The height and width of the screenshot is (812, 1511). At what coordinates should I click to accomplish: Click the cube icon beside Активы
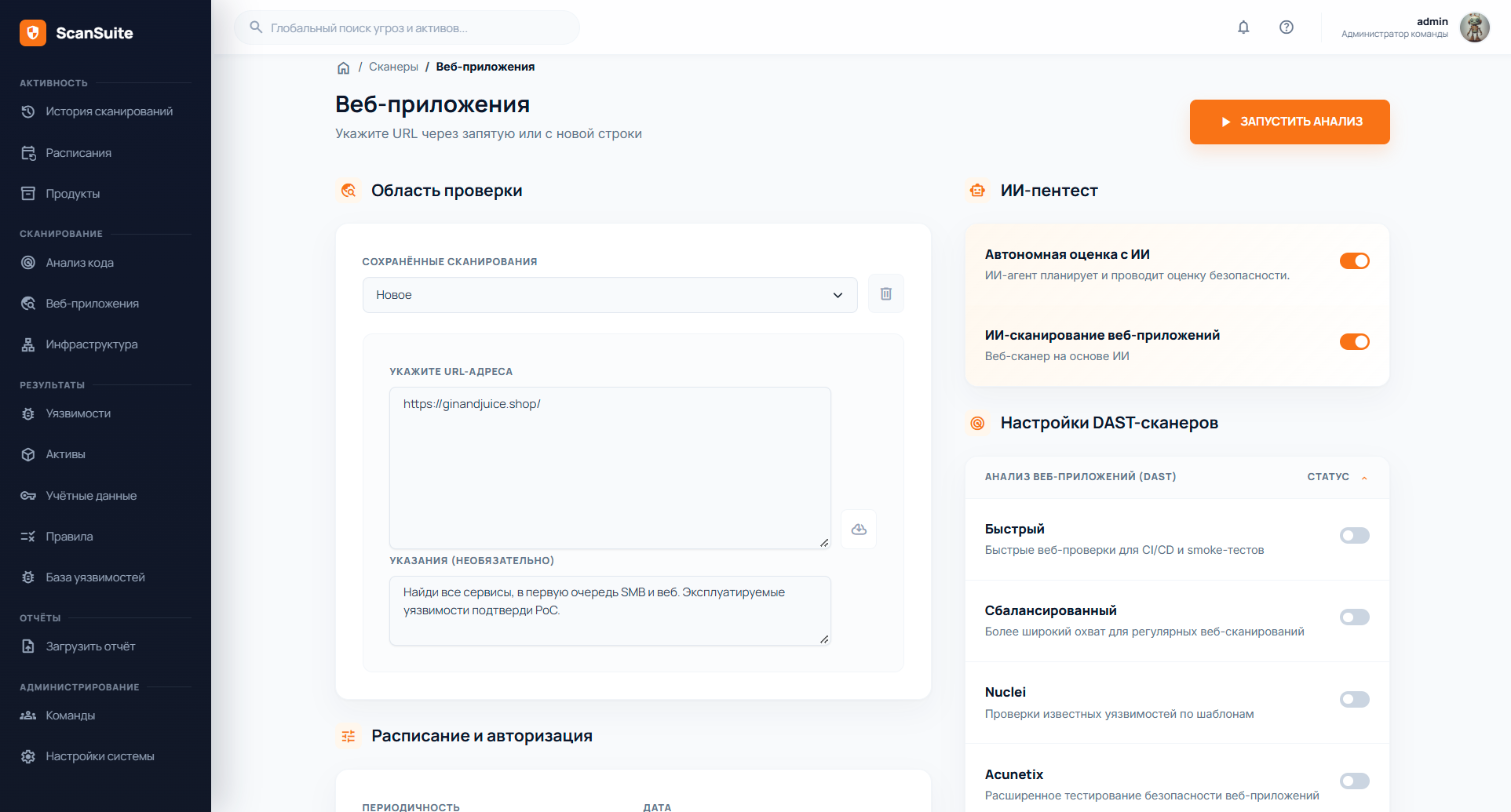pos(28,454)
